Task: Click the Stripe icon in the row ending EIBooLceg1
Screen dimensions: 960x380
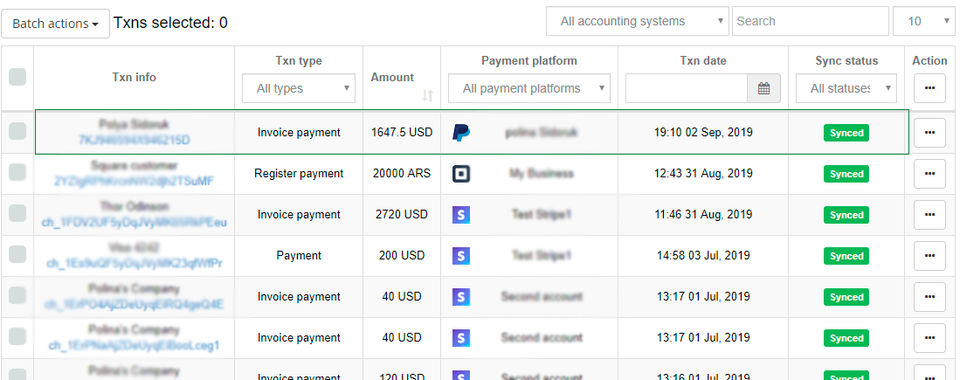Action: pyautogui.click(x=461, y=338)
